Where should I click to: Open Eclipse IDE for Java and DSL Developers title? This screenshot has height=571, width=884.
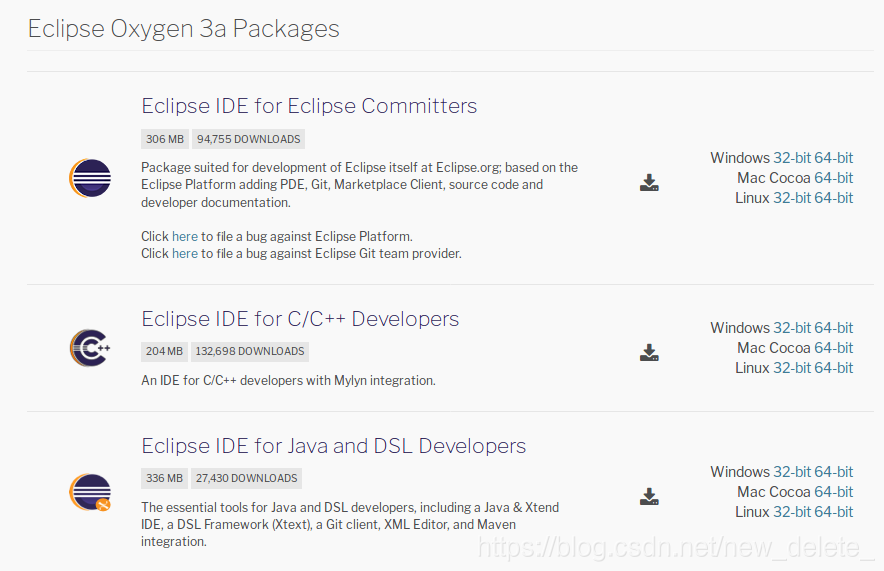(333, 446)
